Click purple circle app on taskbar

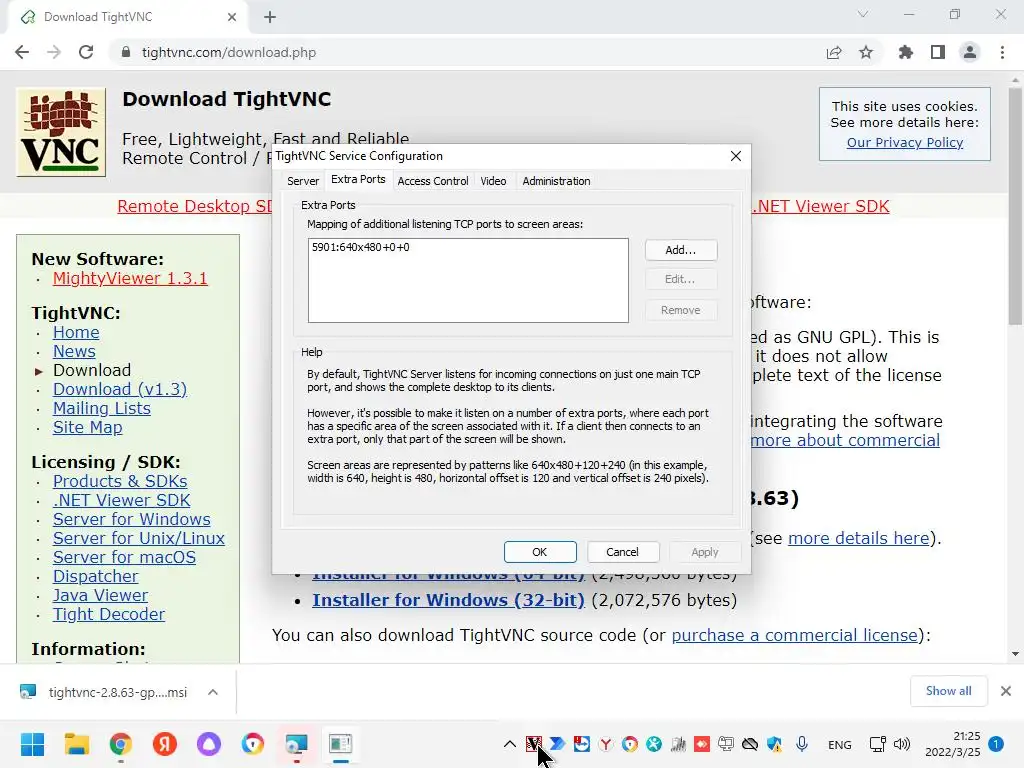209,744
